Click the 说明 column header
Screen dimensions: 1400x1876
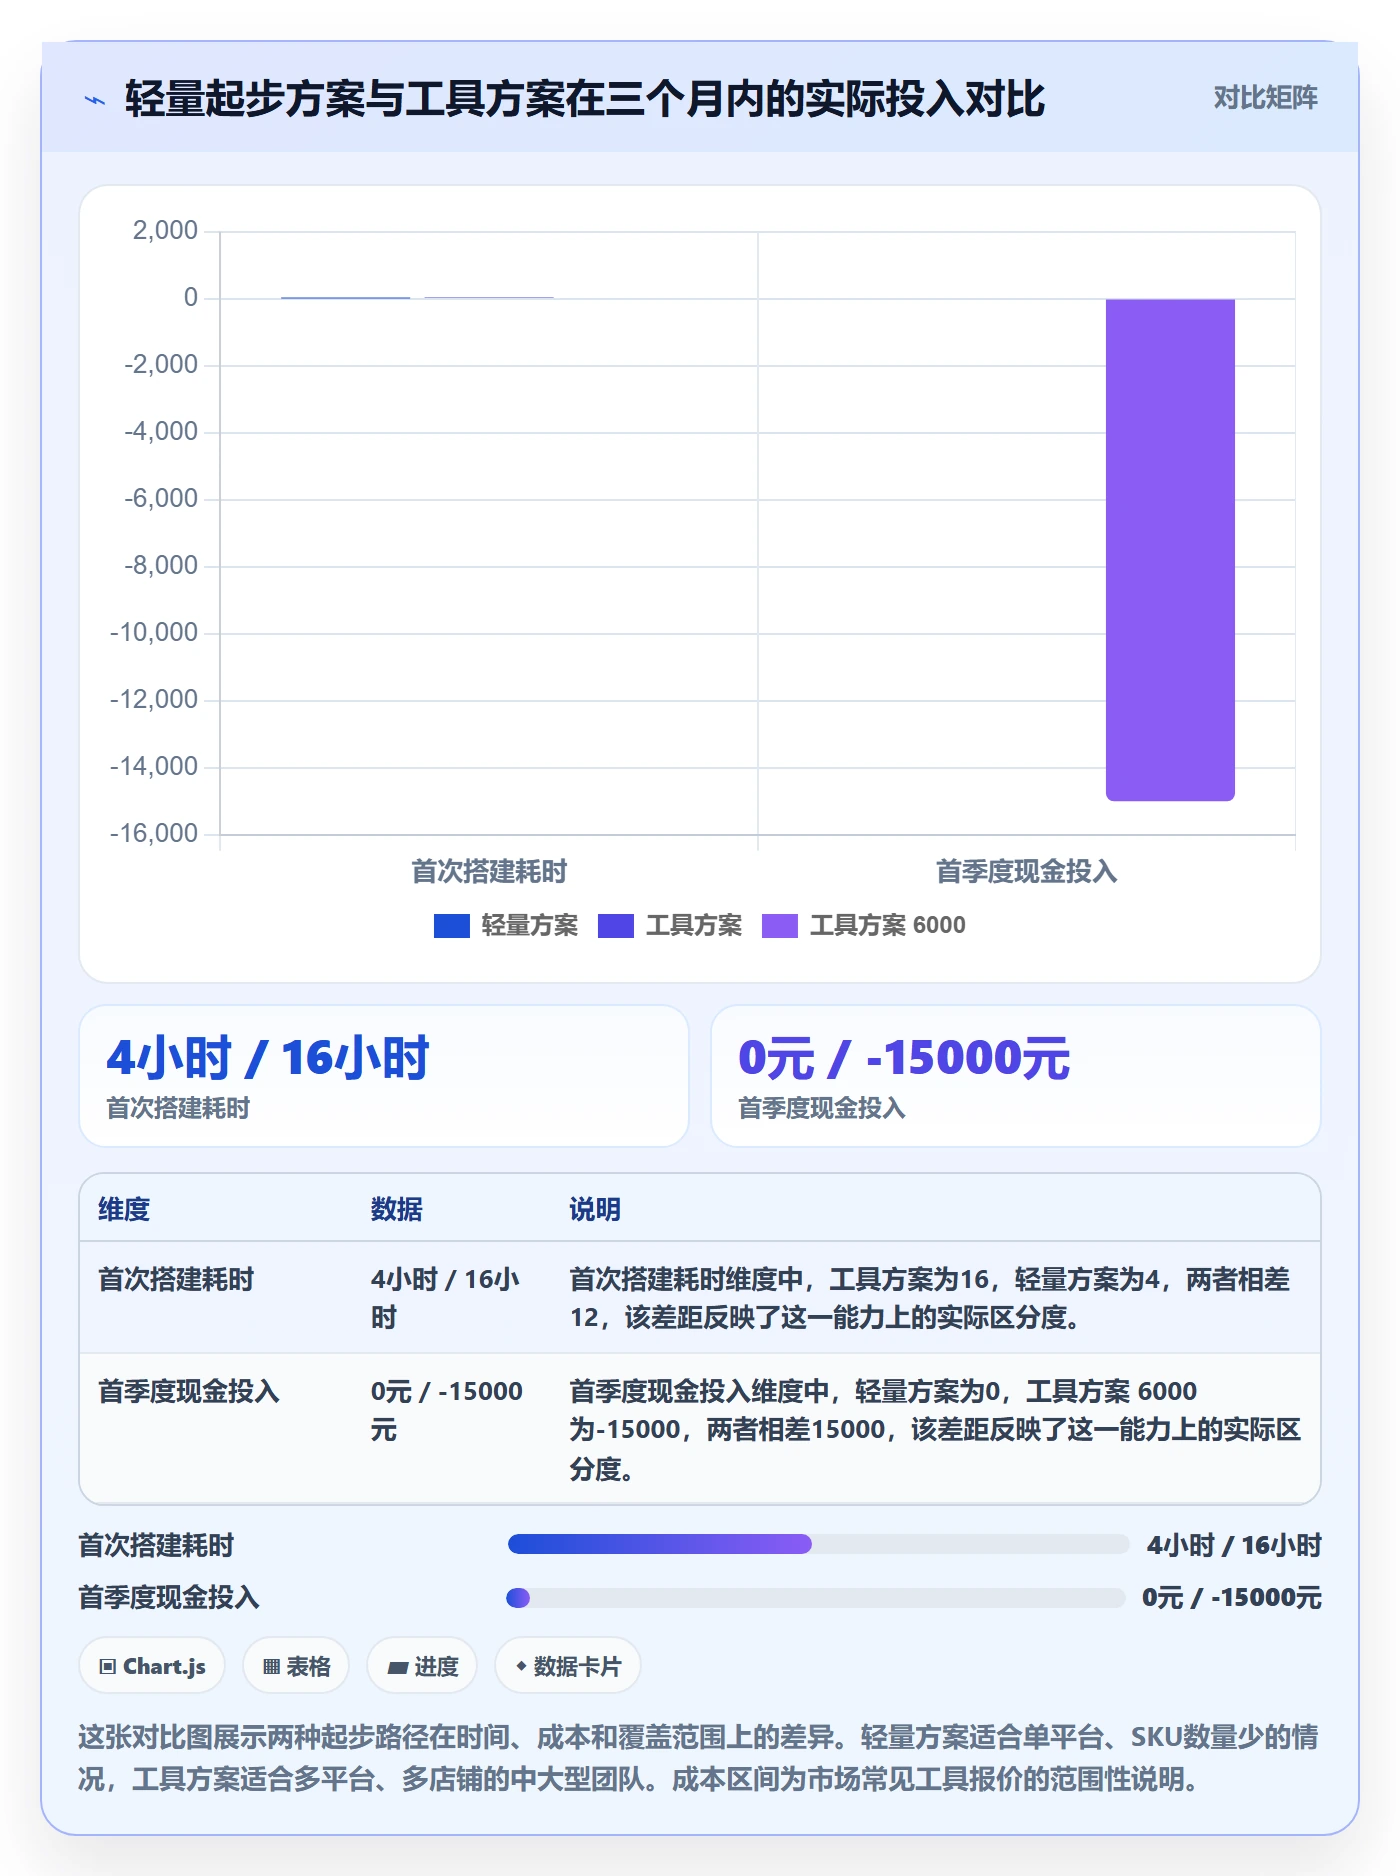pos(595,1209)
